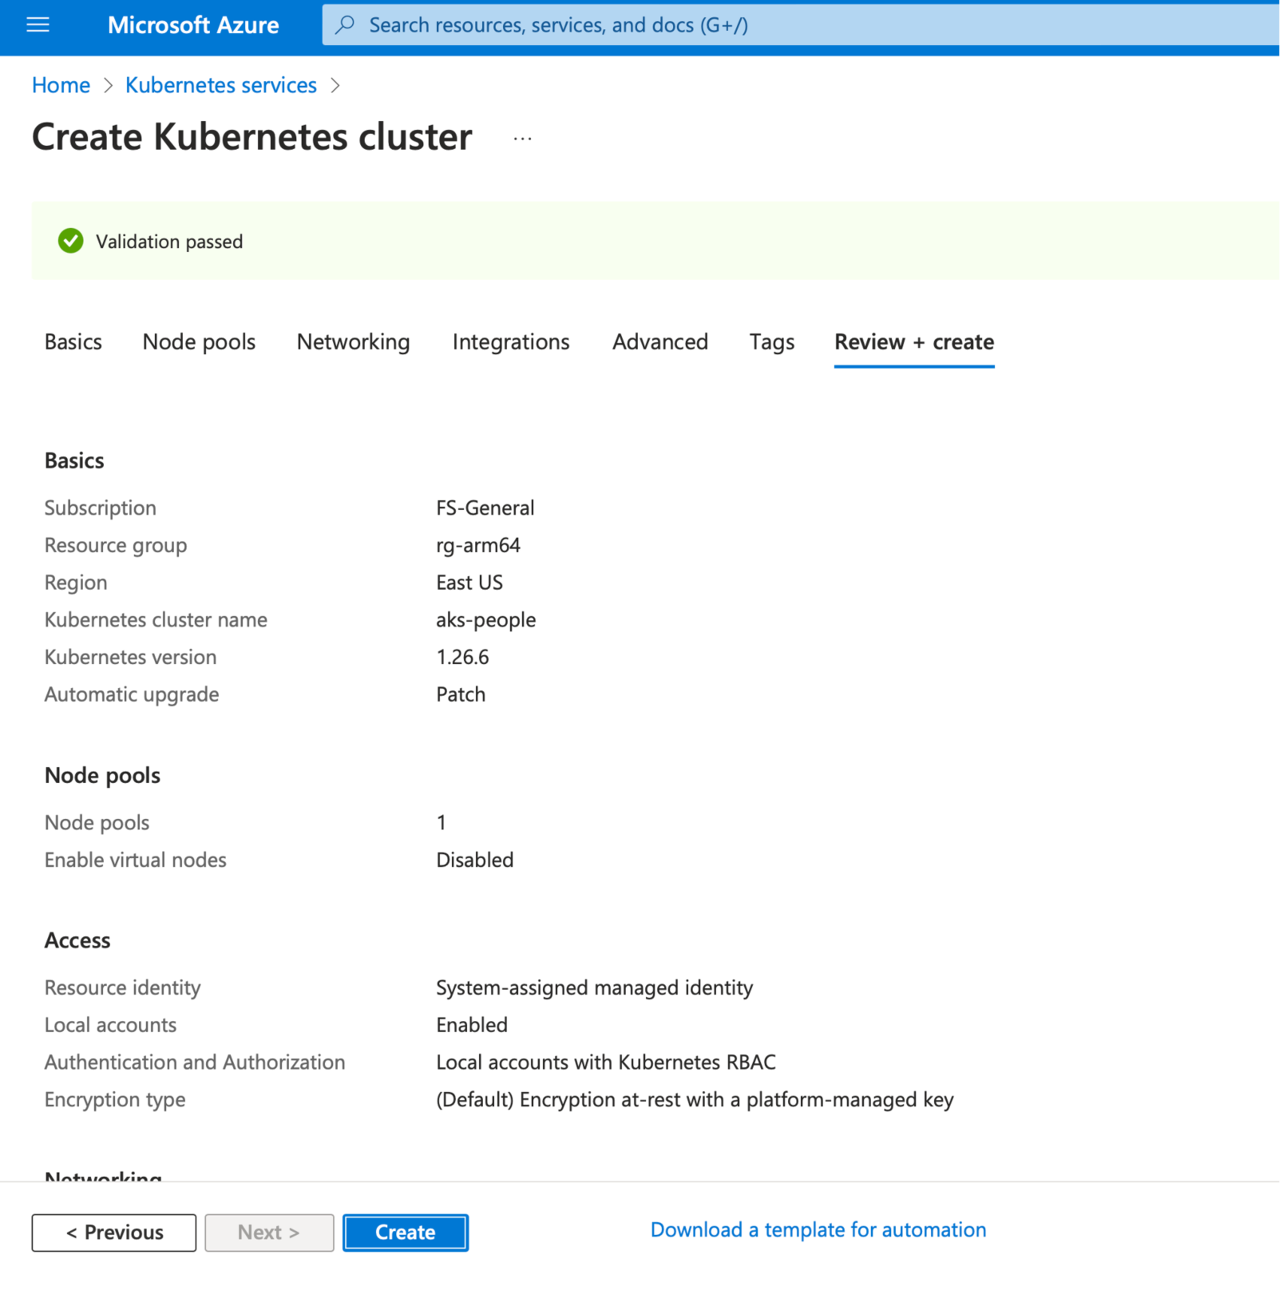
Task: Click the search magnifier icon
Action: click(x=345, y=25)
